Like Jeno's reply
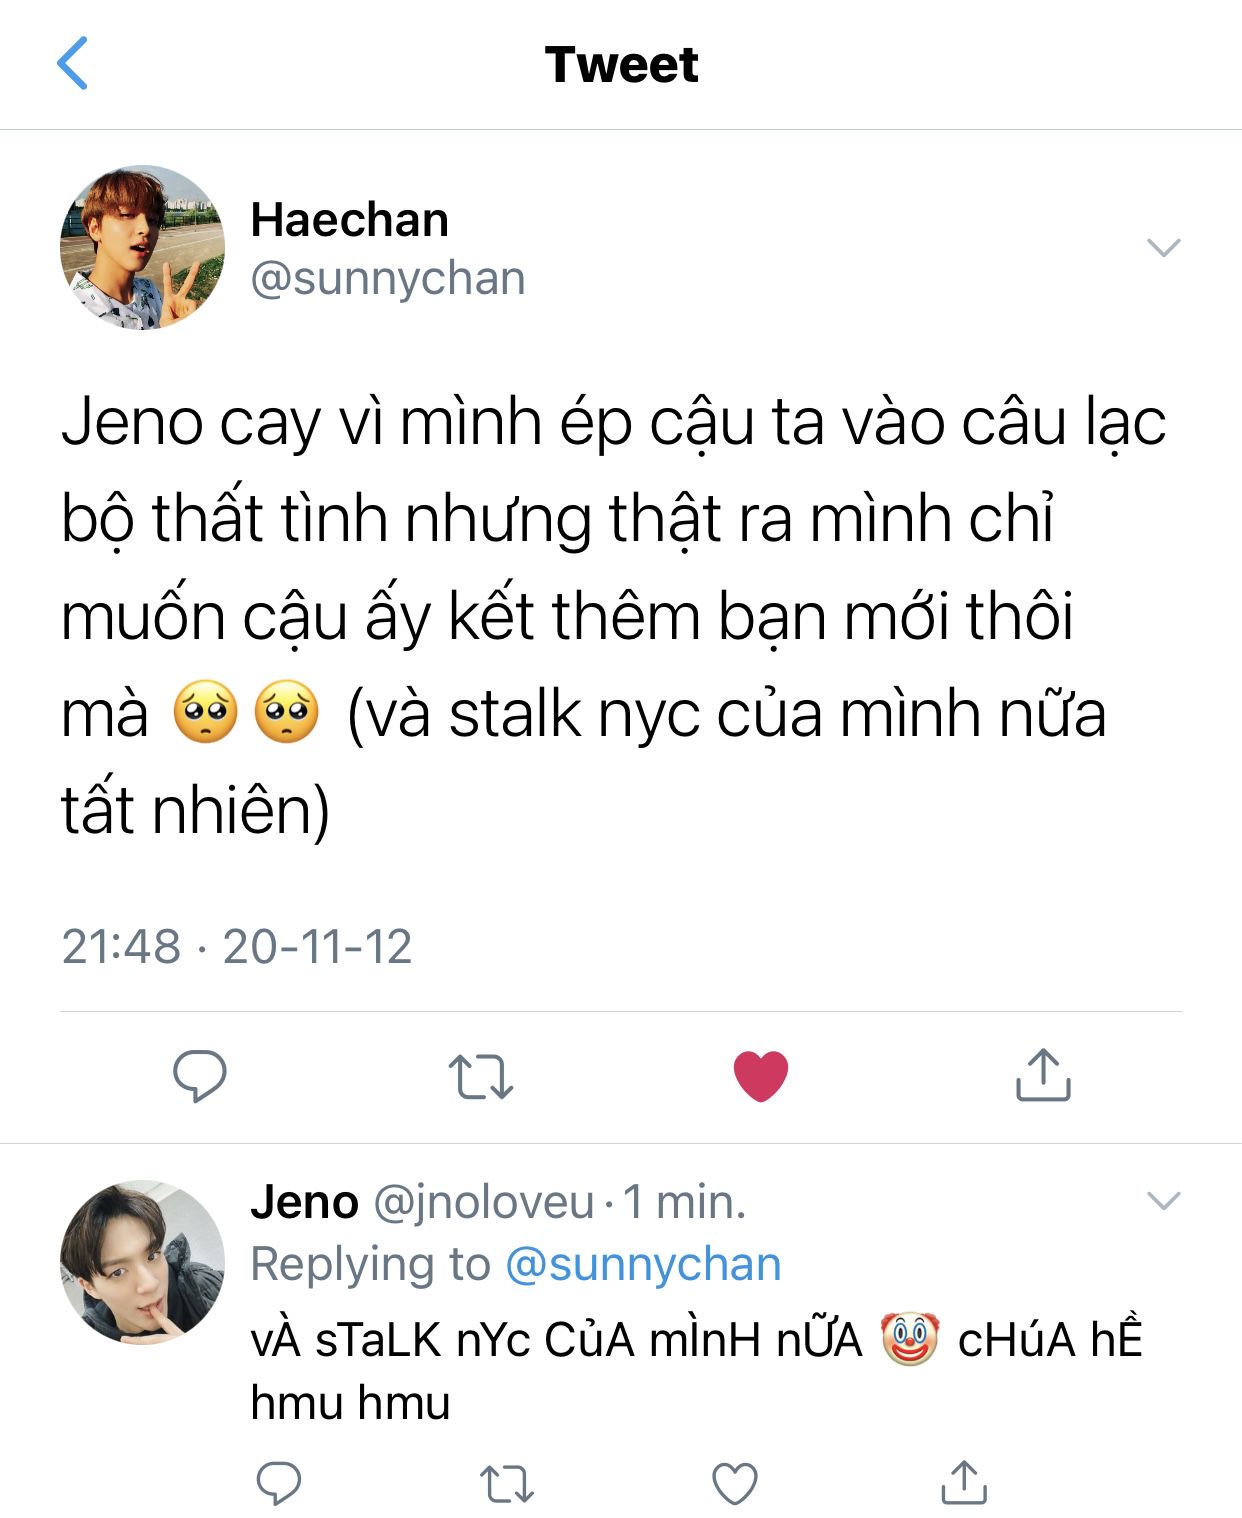 point(735,1484)
